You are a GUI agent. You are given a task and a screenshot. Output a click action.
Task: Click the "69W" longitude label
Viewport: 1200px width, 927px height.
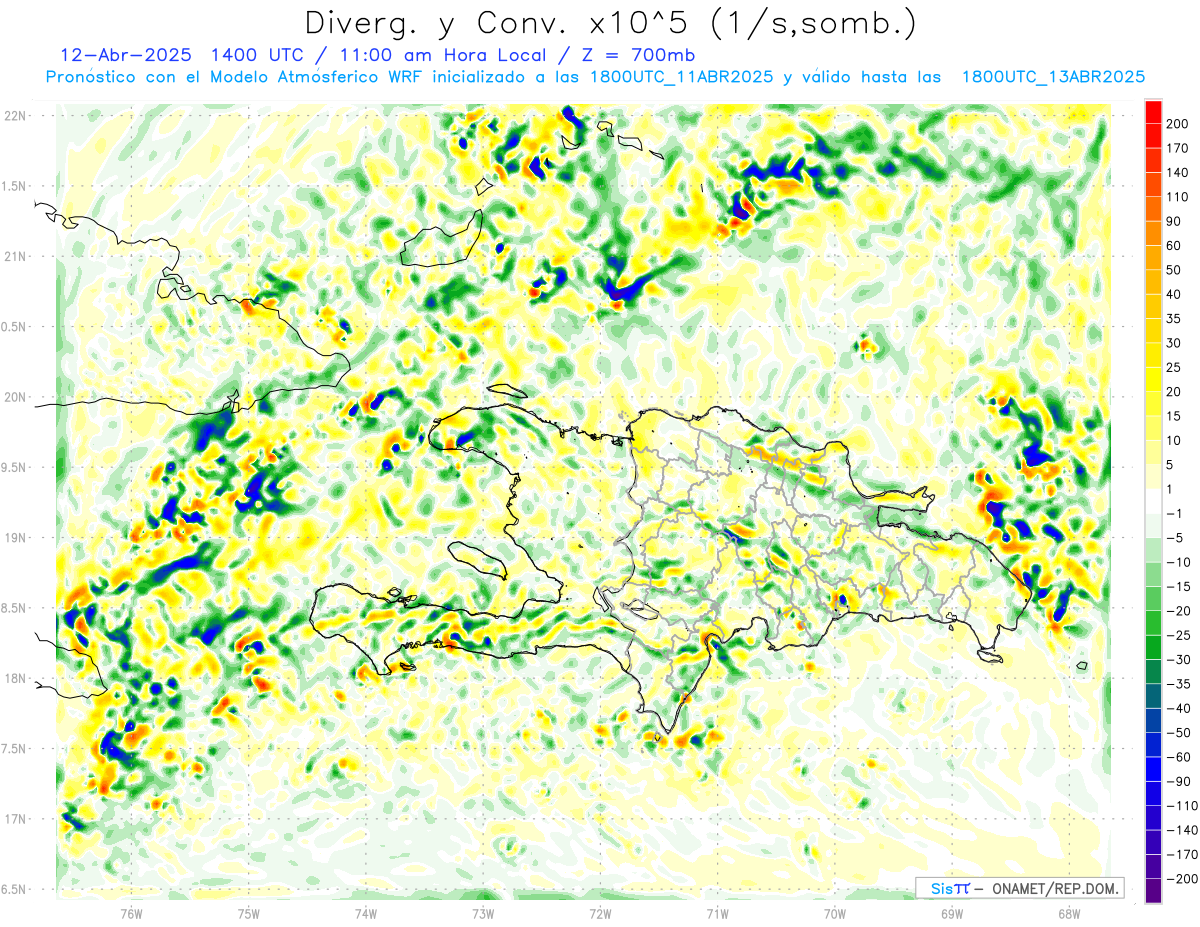(x=952, y=913)
